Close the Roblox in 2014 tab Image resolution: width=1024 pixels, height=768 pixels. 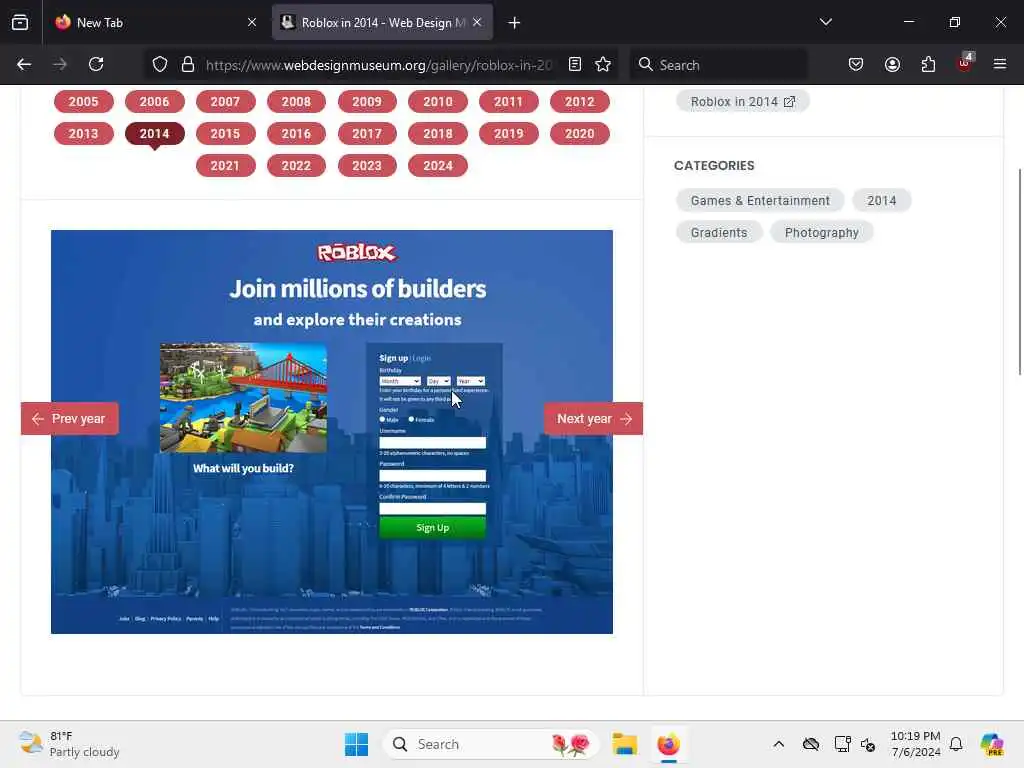477,22
